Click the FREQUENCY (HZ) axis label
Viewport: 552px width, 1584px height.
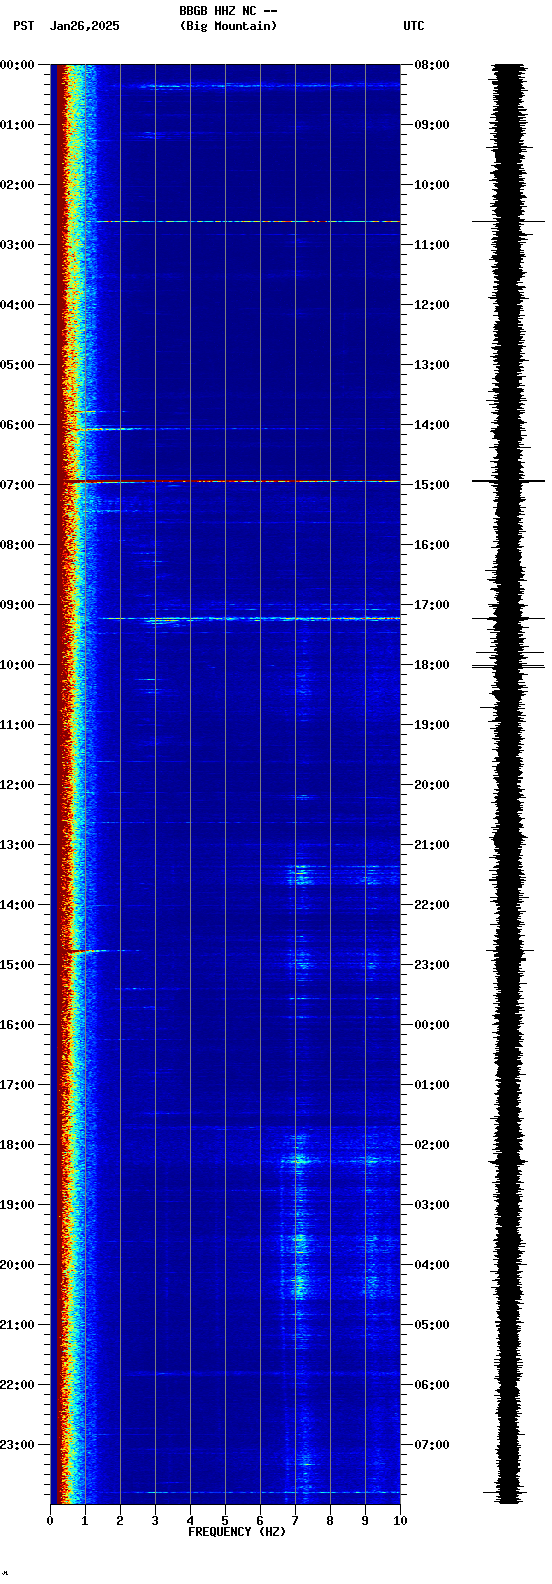[x=237, y=1532]
